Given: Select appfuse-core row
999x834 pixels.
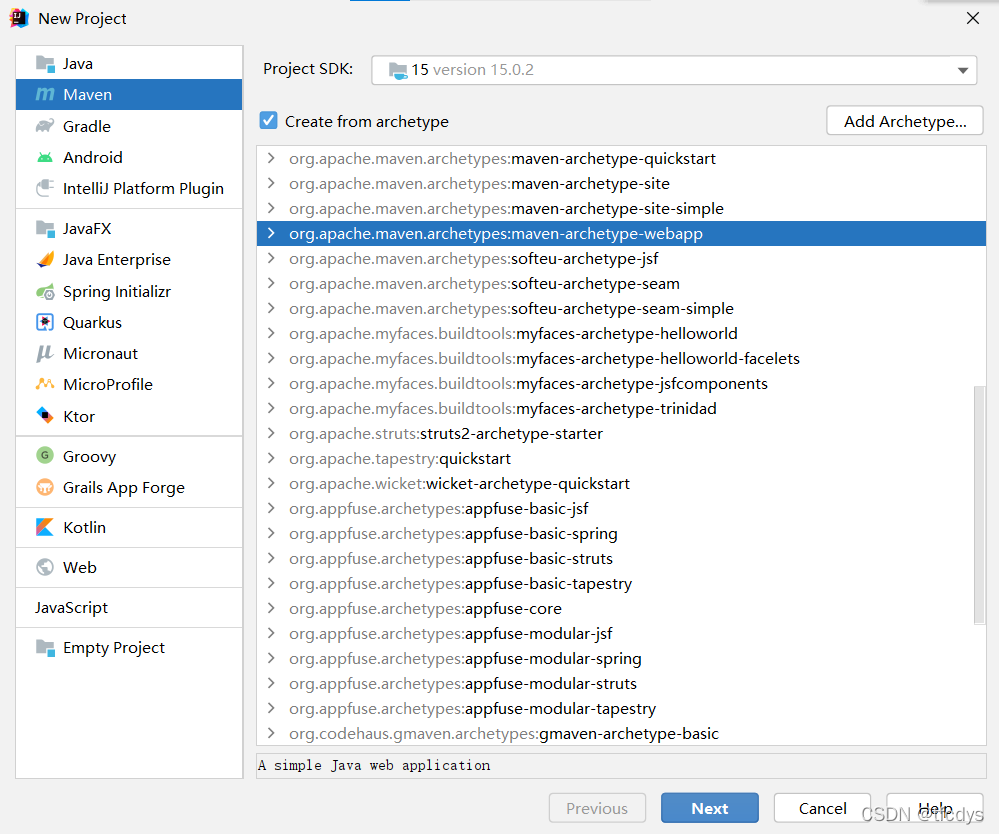Looking at the screenshot, I should pyautogui.click(x=621, y=608).
